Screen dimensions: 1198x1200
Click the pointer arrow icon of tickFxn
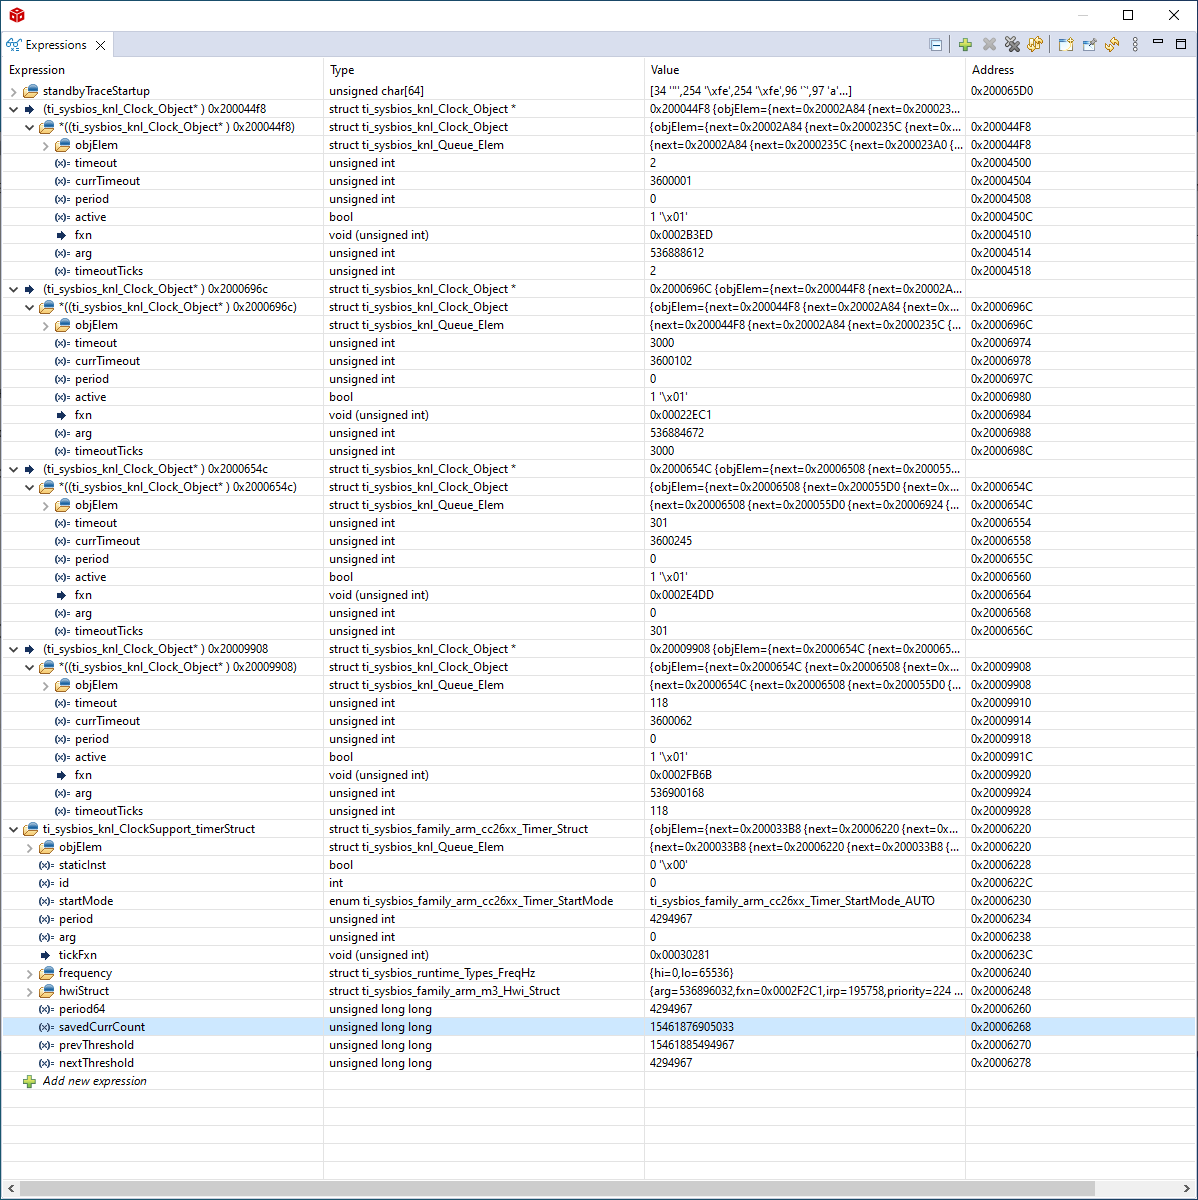coord(45,955)
